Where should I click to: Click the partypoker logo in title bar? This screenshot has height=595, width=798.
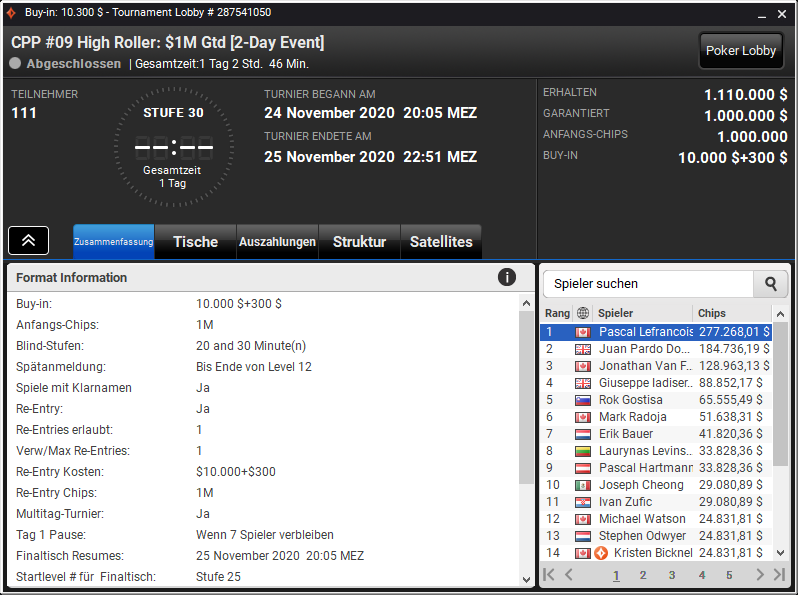[x=11, y=13]
